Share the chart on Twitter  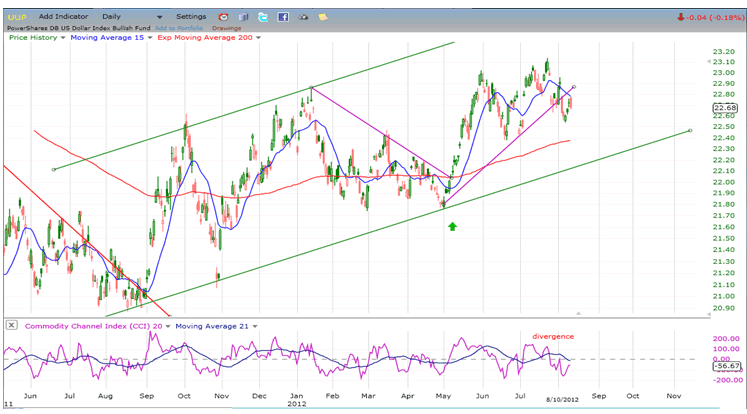[x=262, y=17]
